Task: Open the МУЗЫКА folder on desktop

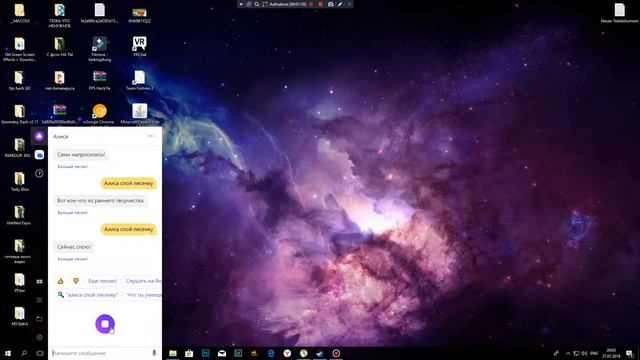Action: pyautogui.click(x=20, y=316)
